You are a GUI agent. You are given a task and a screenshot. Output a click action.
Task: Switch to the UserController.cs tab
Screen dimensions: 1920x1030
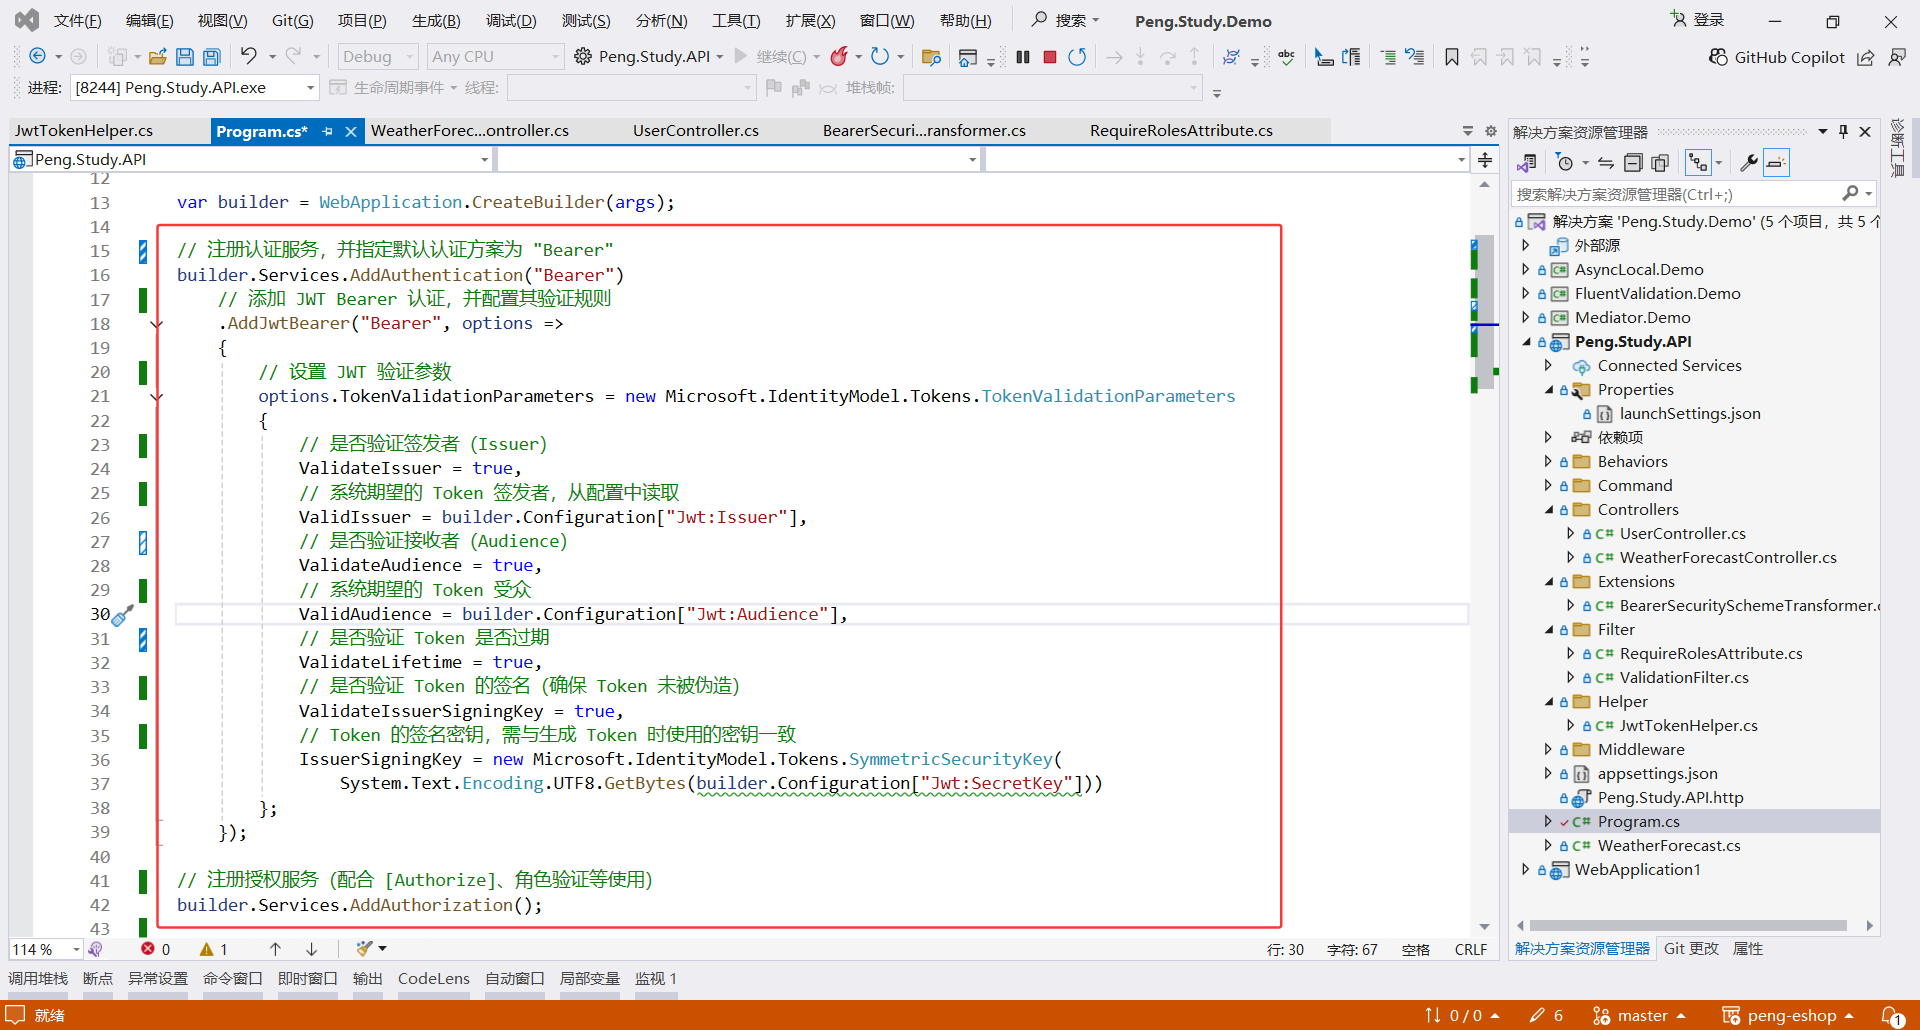click(696, 131)
